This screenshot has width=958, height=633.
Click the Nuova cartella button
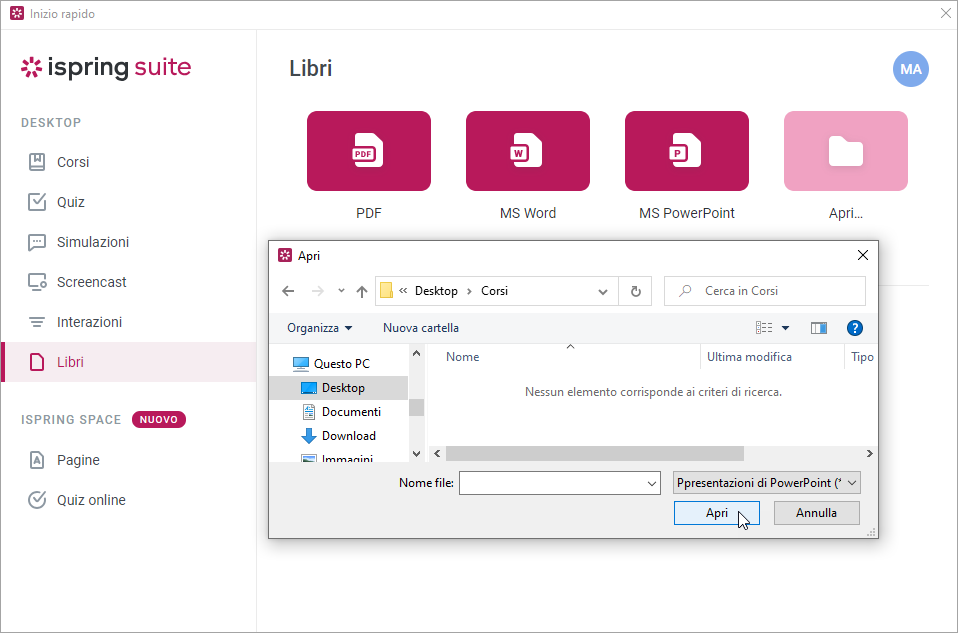421,328
